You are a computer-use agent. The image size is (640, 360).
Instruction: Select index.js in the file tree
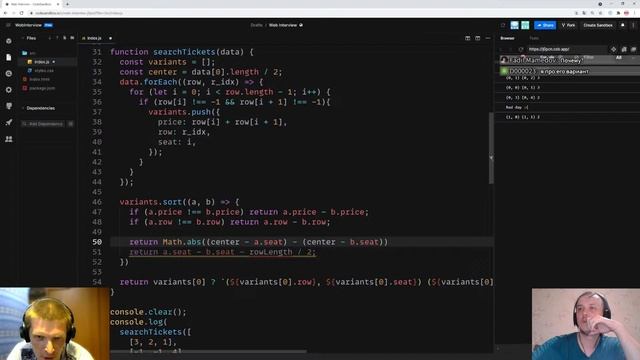click(42, 62)
